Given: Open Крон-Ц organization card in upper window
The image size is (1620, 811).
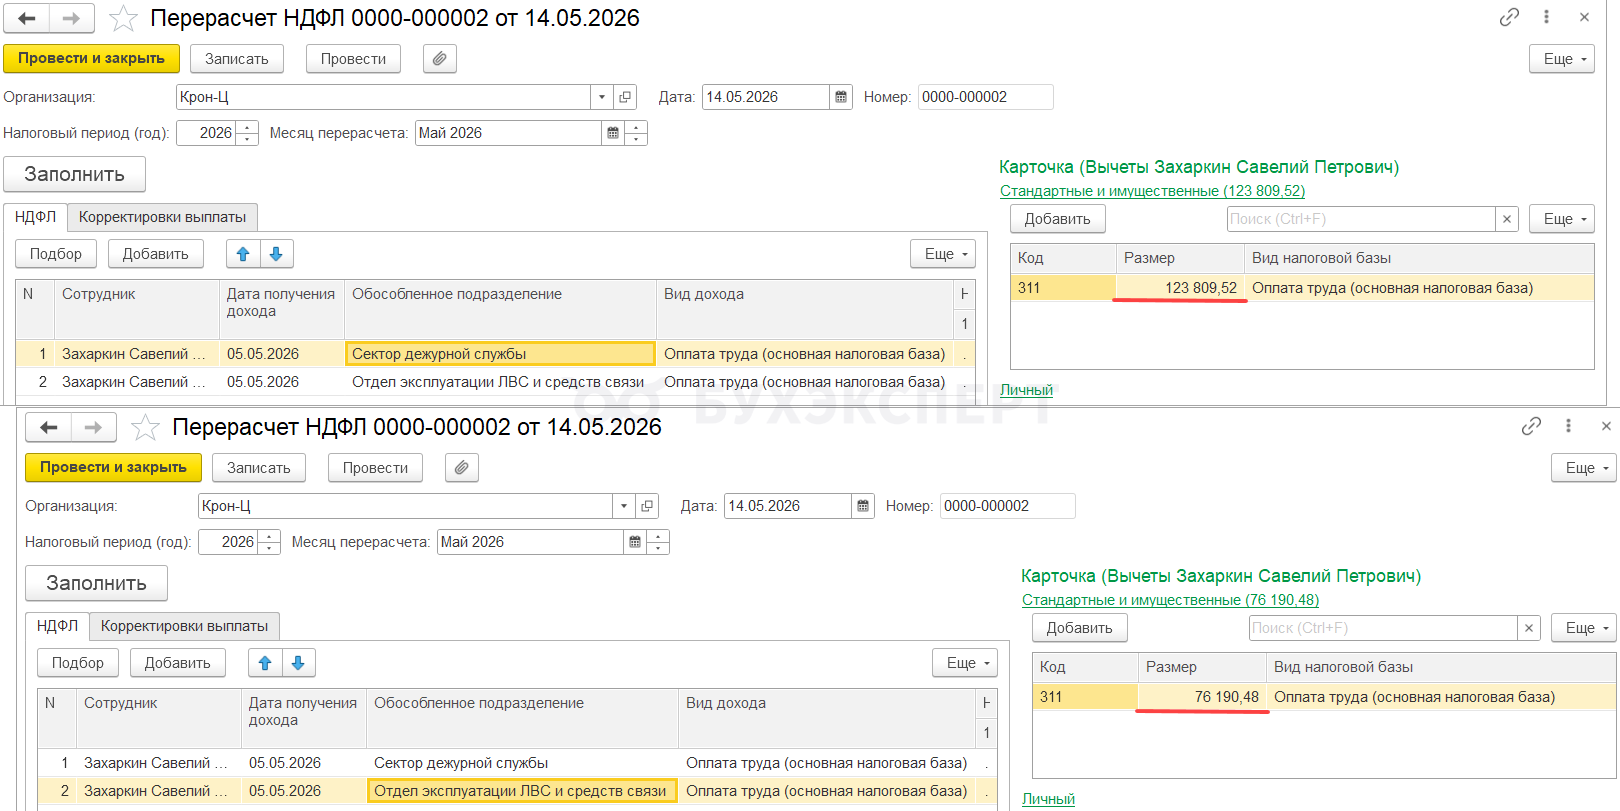Looking at the screenshot, I should coord(625,97).
